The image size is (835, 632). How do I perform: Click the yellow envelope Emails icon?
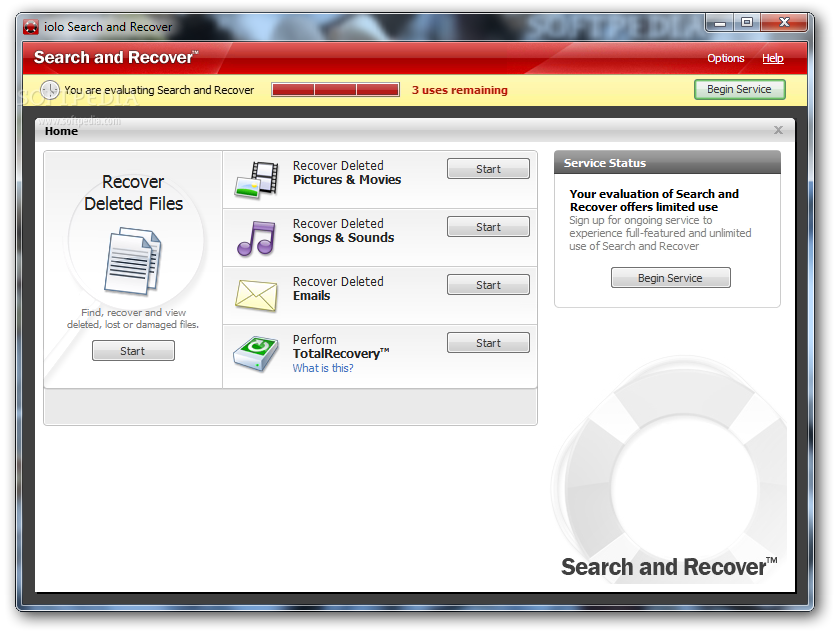pyautogui.click(x=256, y=295)
